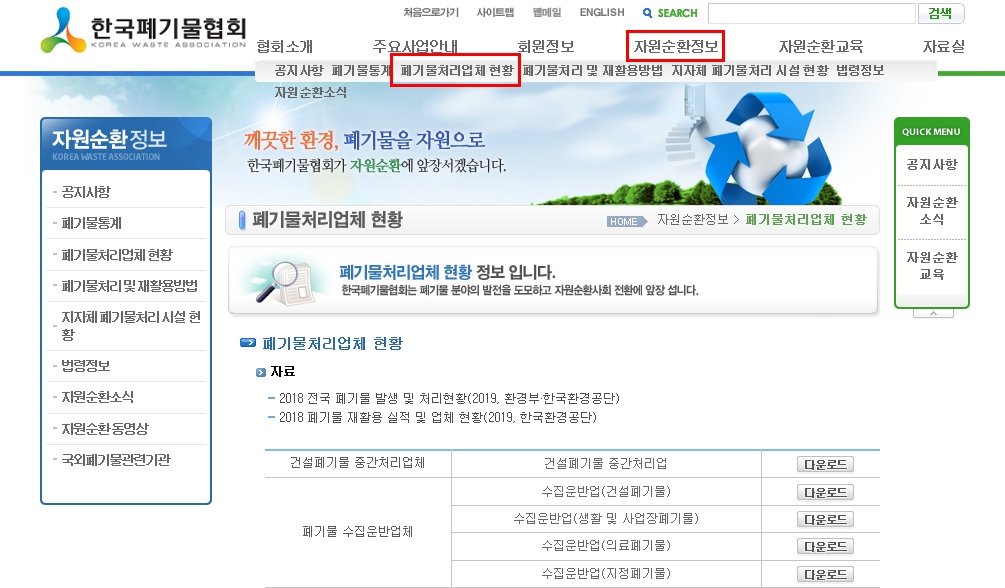Select 폐기물통계 in the submenu bar

click(x=361, y=70)
